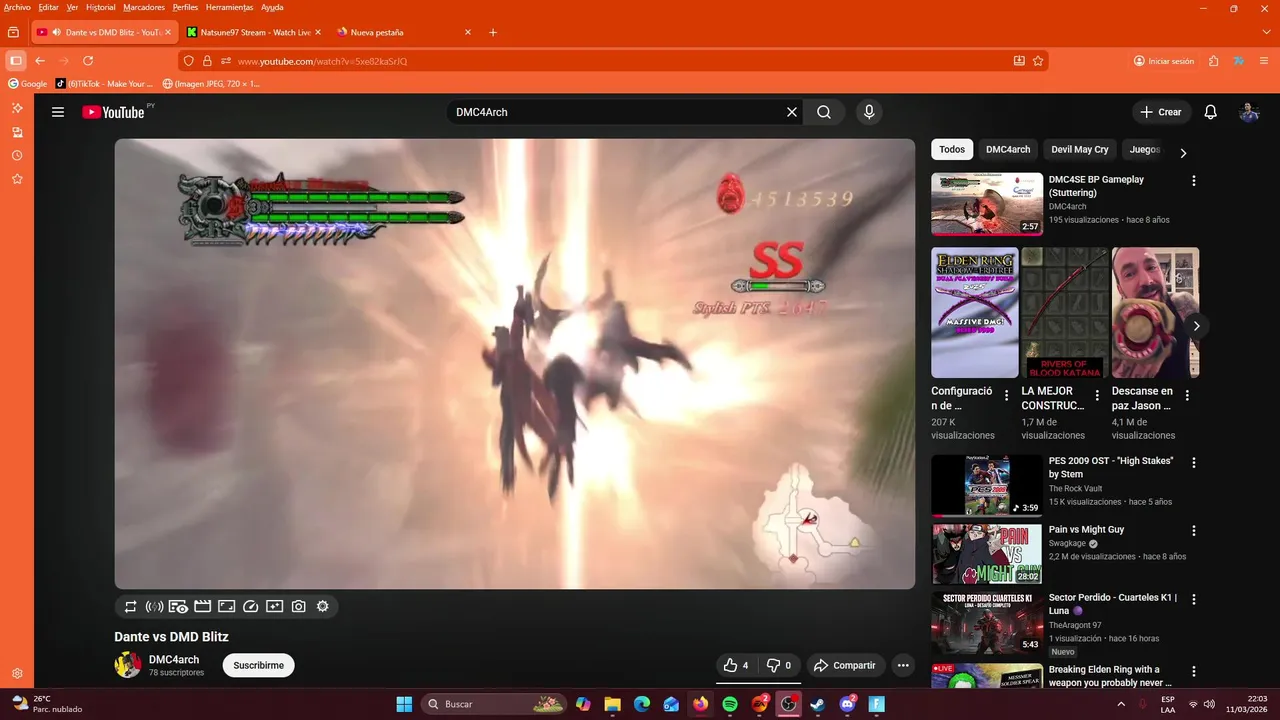
Task: Open the YouTube hamburger guide menu
Action: coord(58,112)
